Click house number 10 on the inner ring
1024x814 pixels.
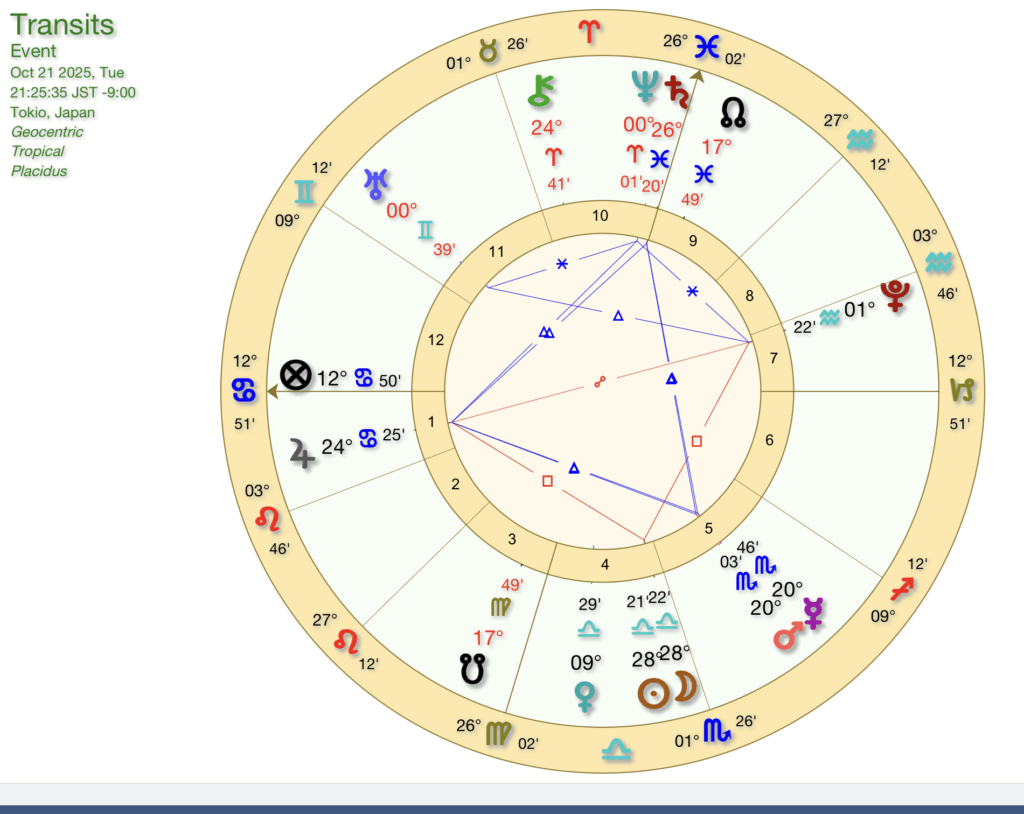coord(599,216)
